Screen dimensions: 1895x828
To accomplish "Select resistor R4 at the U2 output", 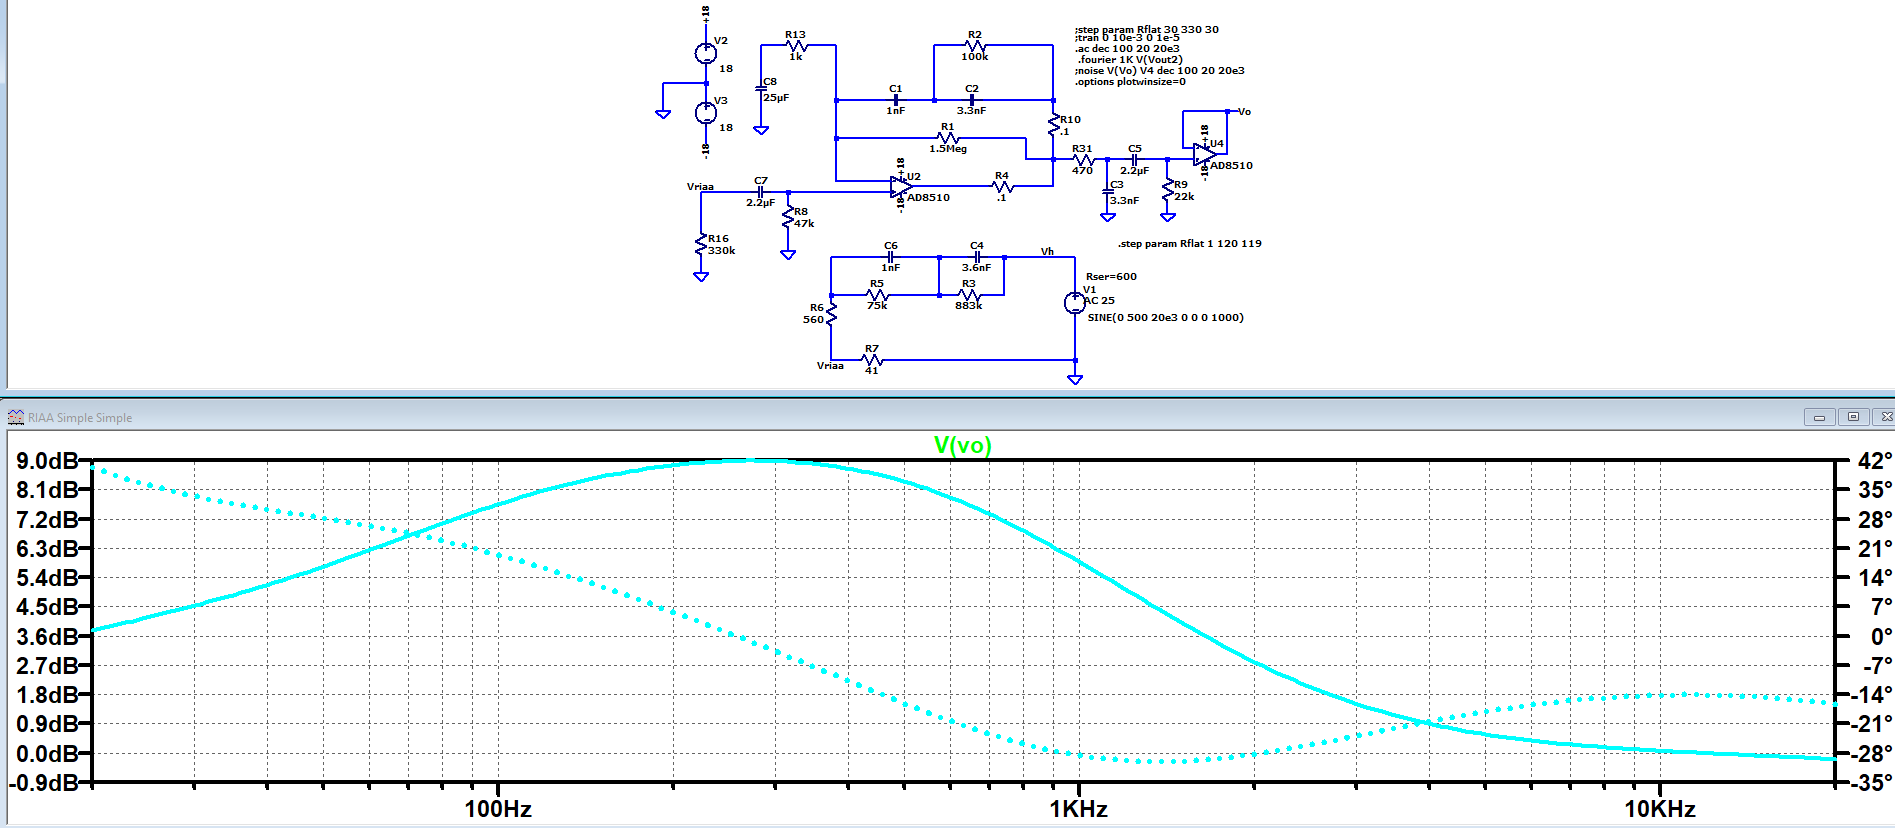I will pyautogui.click(x=1002, y=186).
